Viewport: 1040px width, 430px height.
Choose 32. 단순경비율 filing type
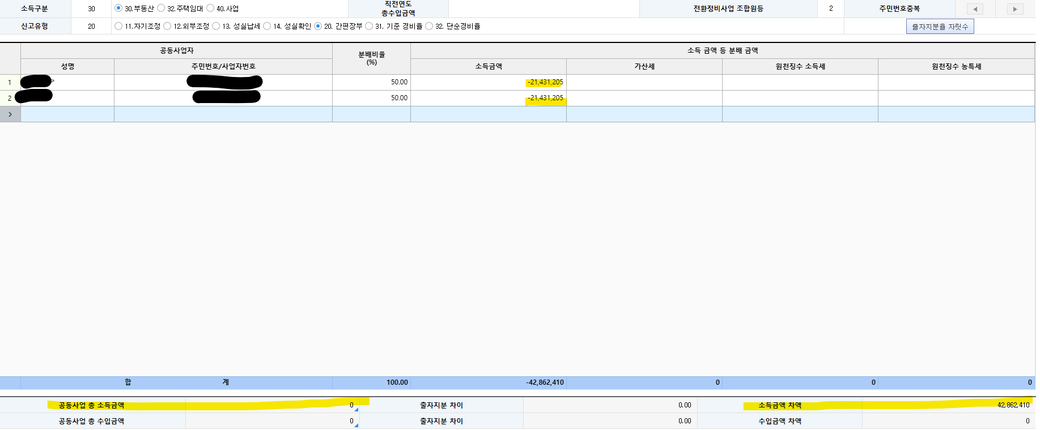click(429, 26)
